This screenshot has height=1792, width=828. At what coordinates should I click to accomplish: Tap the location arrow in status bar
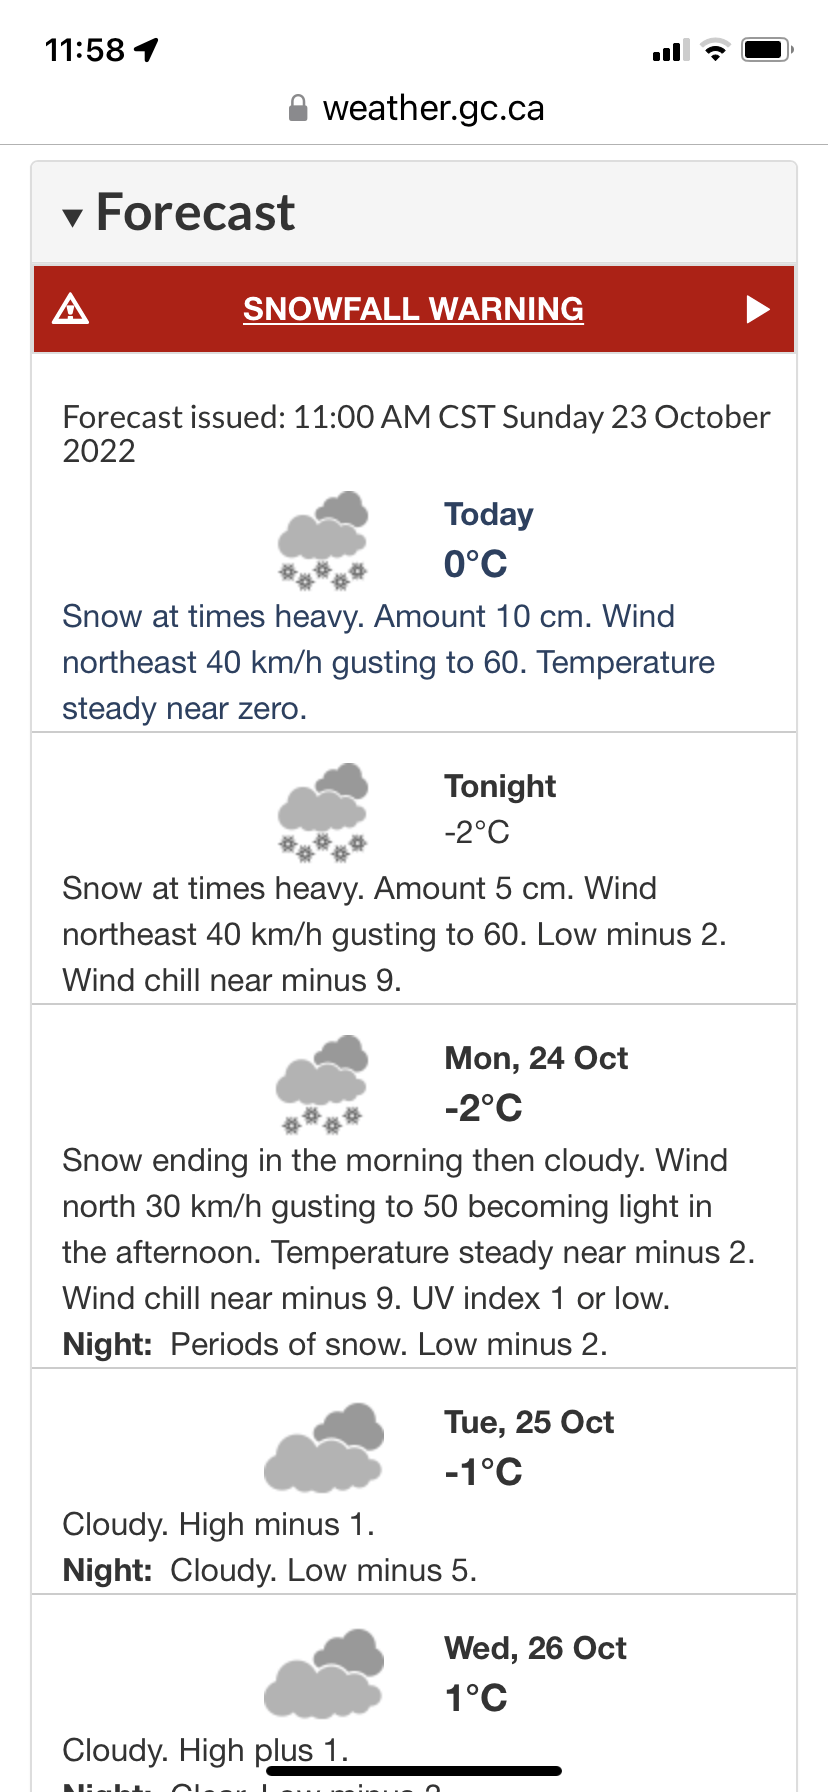pos(147,49)
